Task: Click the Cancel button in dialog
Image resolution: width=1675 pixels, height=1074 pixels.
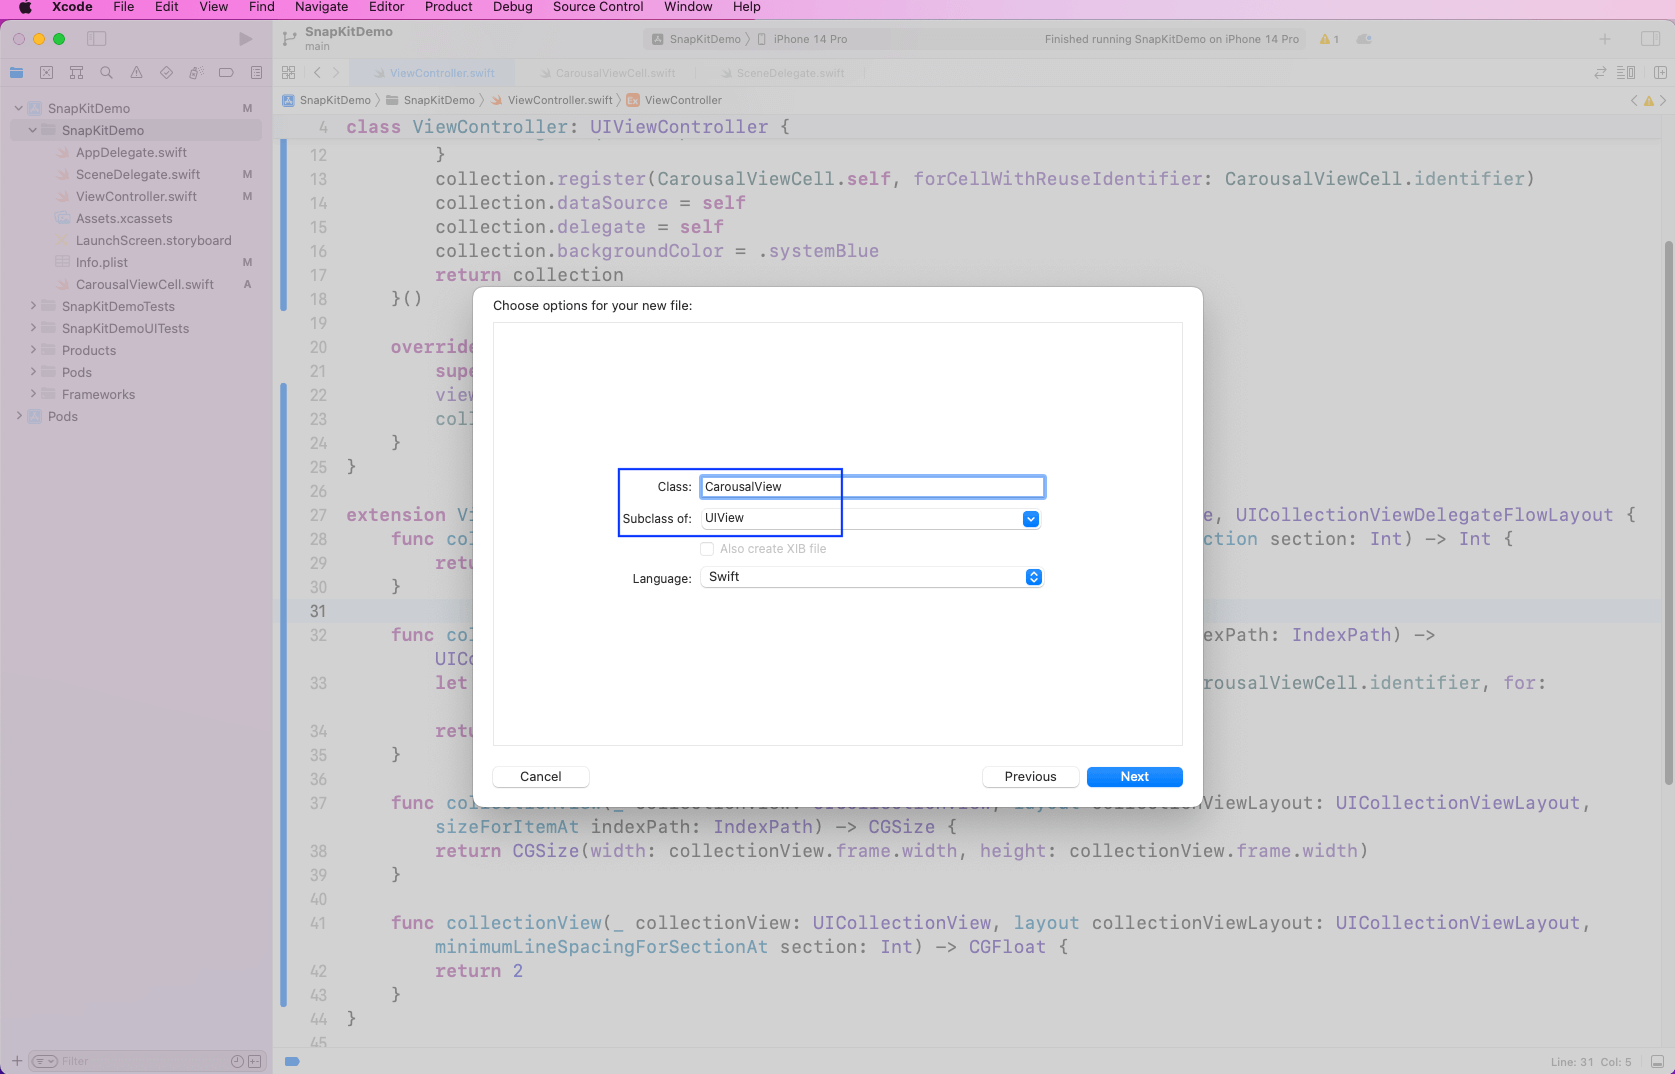Action: coord(540,777)
